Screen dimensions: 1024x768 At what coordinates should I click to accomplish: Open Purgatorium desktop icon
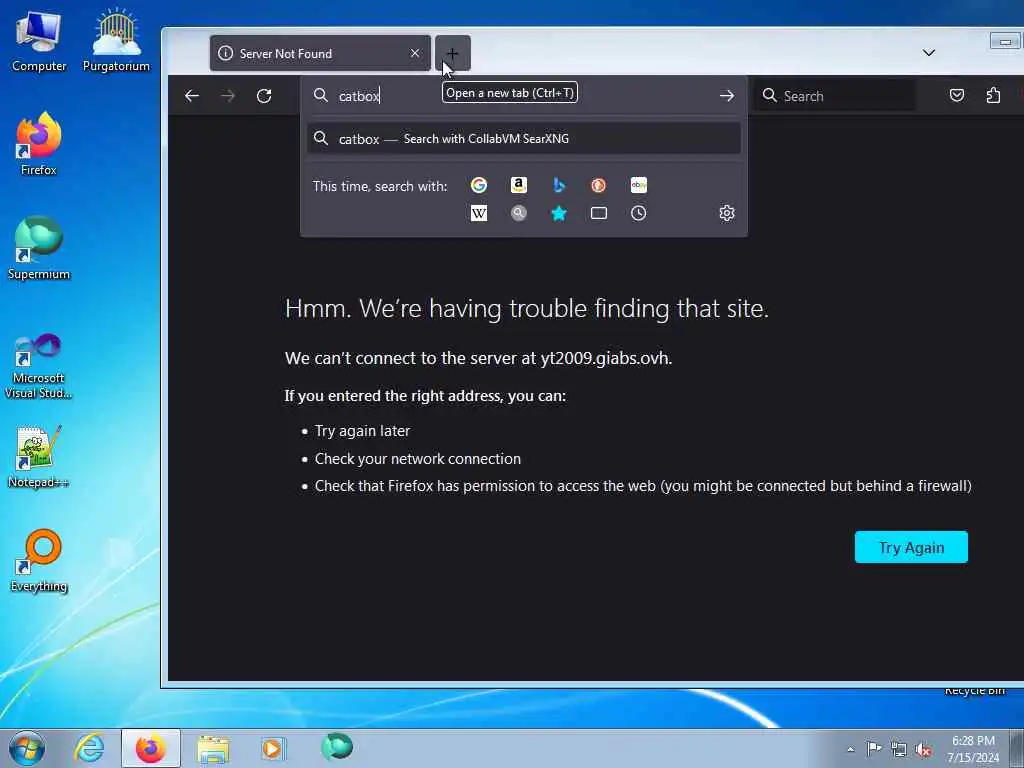[116, 41]
